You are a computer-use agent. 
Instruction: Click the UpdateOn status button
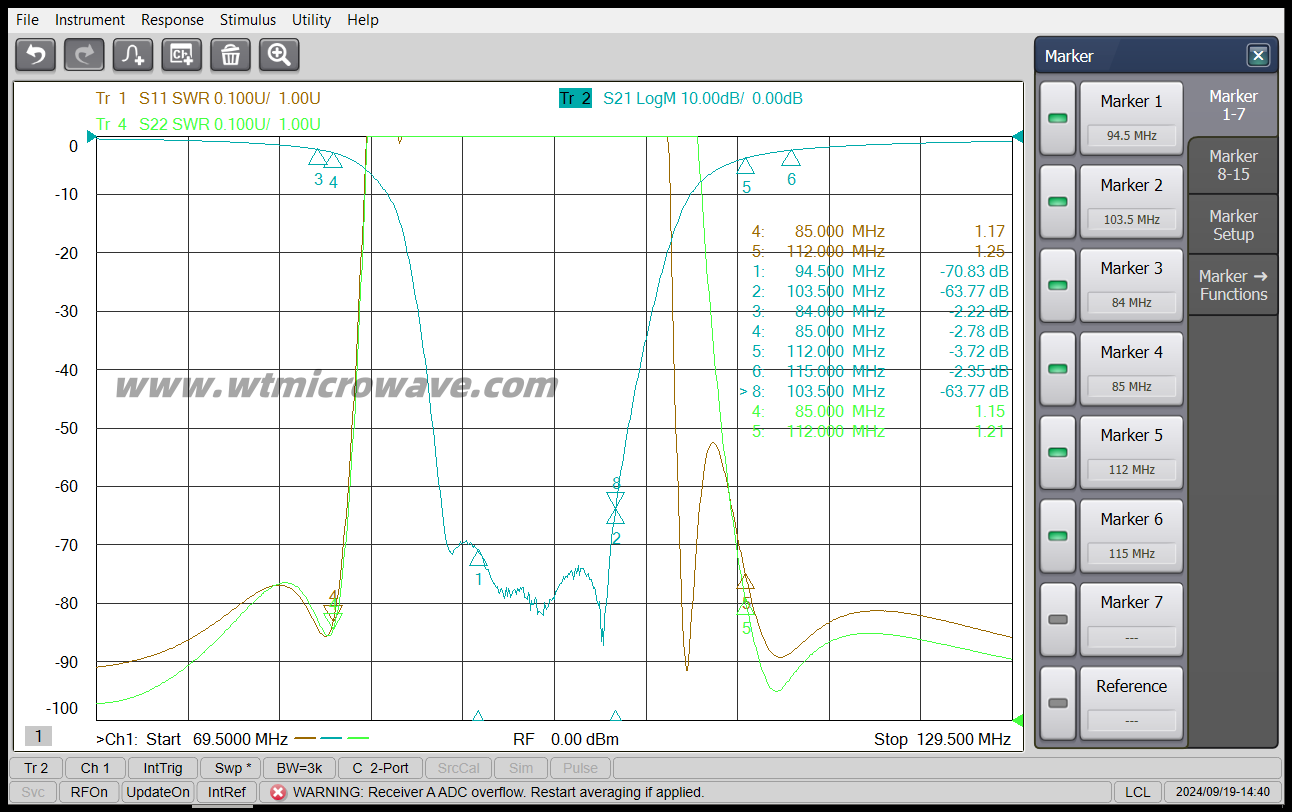pos(157,792)
